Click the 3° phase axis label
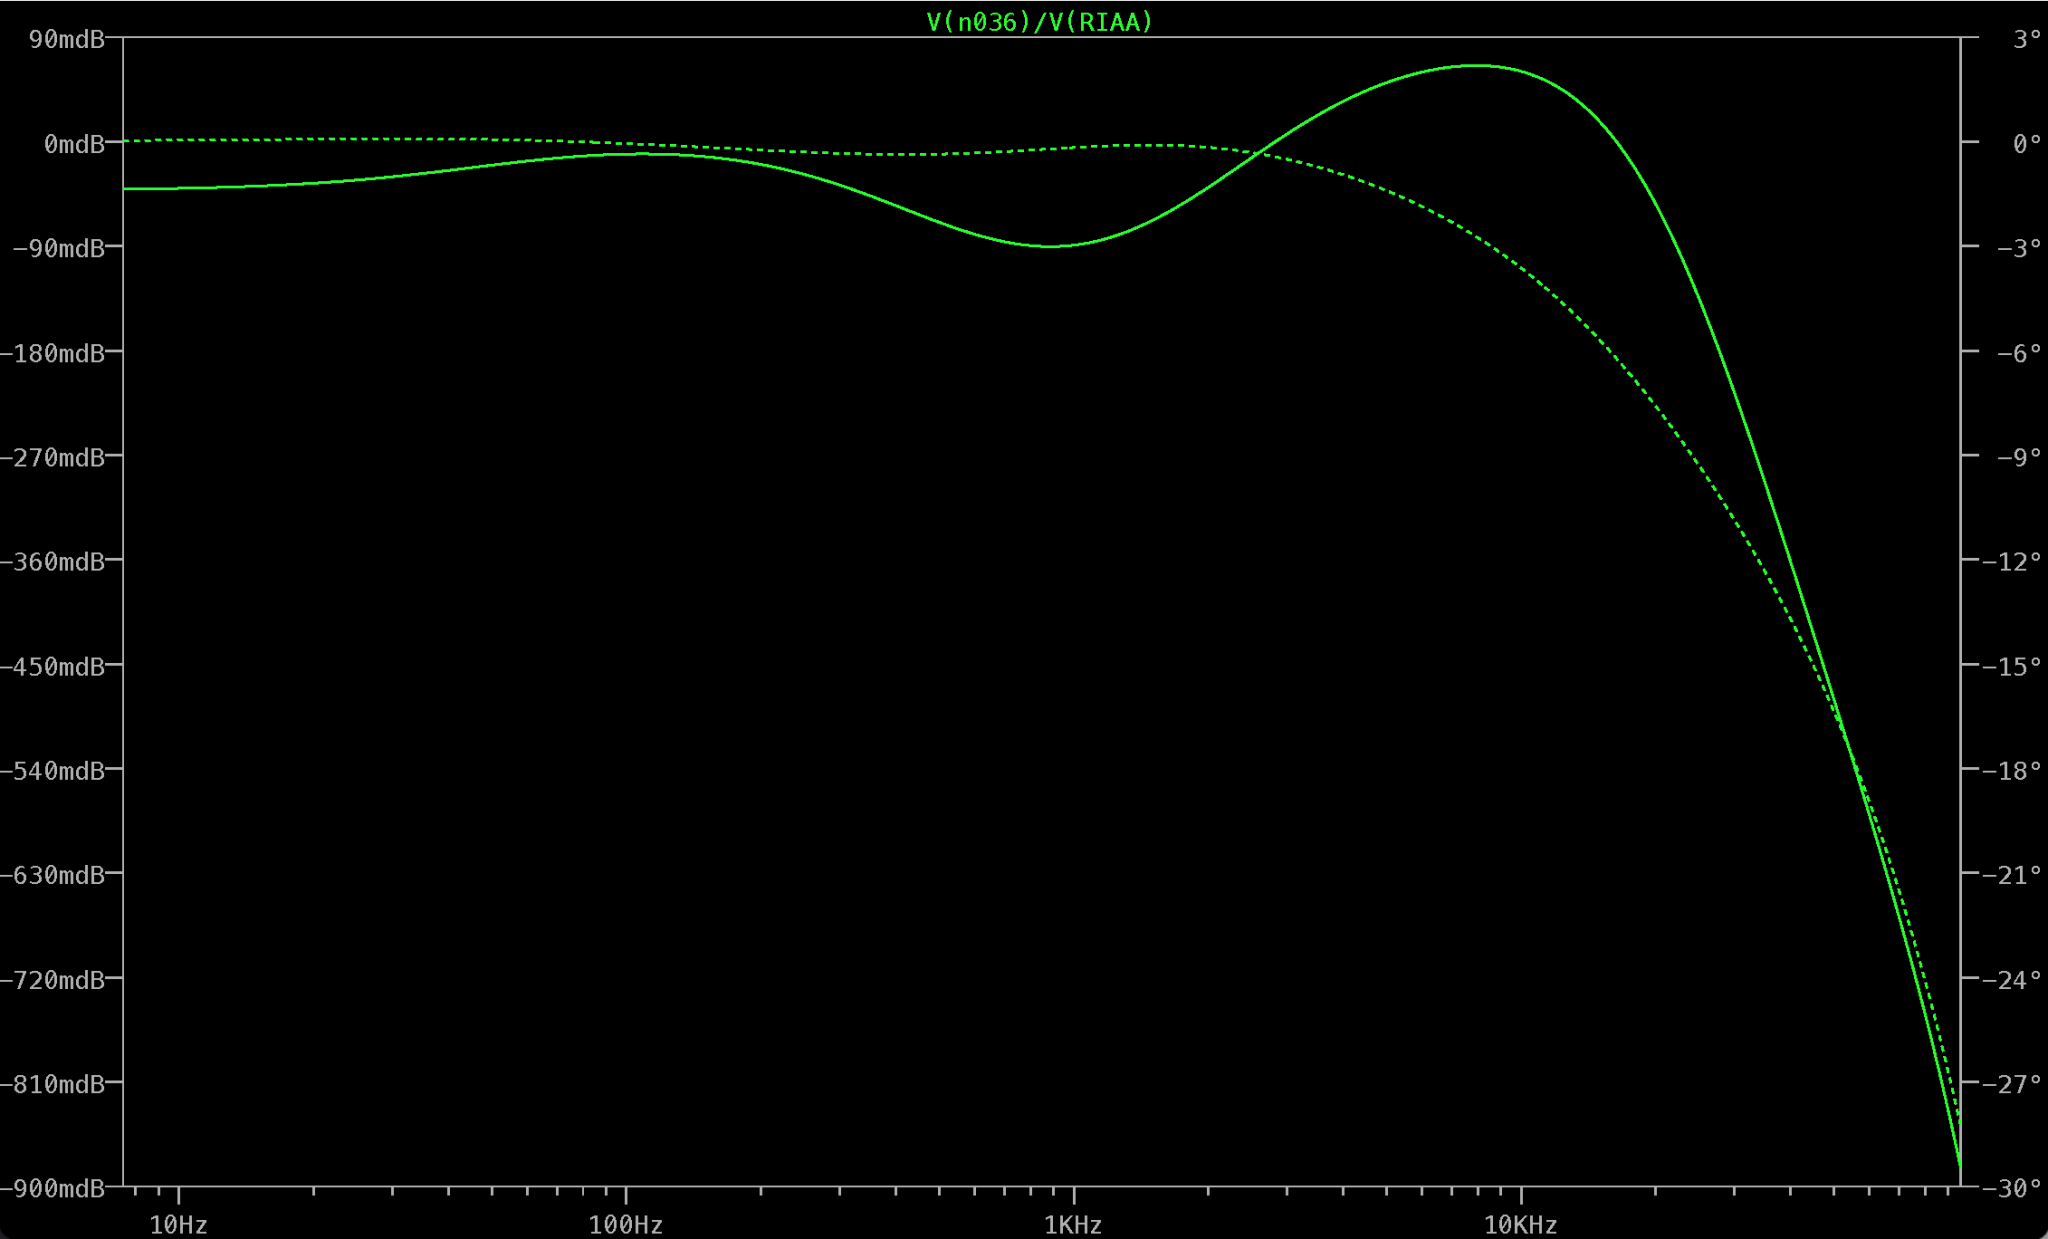2048x1239 pixels. coord(2027,39)
